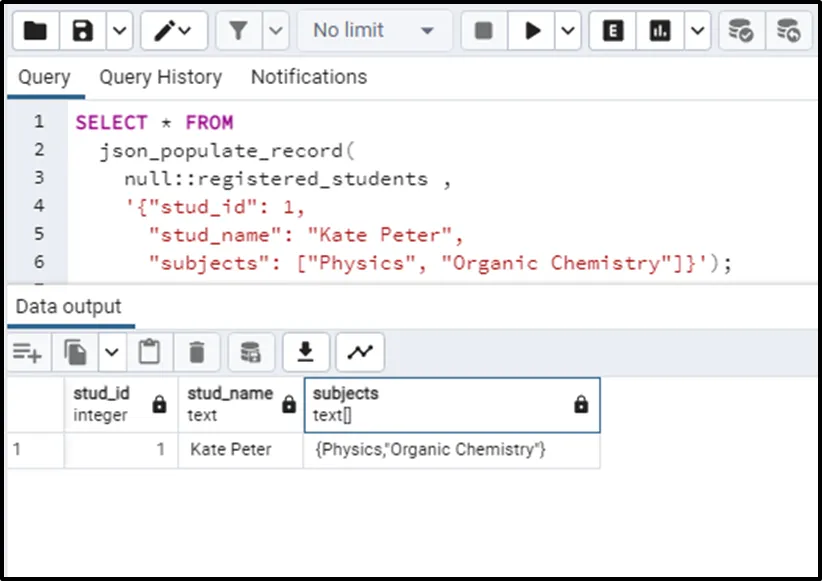Screen dimensions: 822x581
Task: Expand the Execute options dropdown arrow
Action: [x=568, y=31]
